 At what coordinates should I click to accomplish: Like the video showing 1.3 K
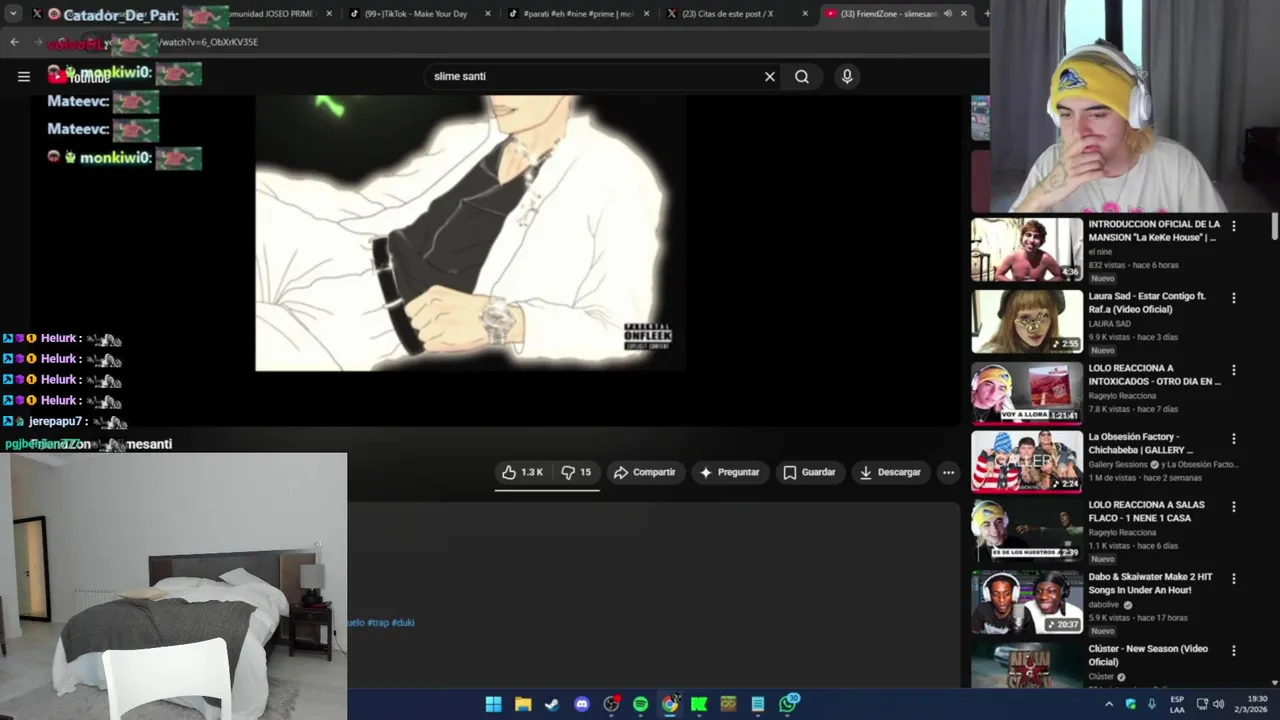click(522, 472)
